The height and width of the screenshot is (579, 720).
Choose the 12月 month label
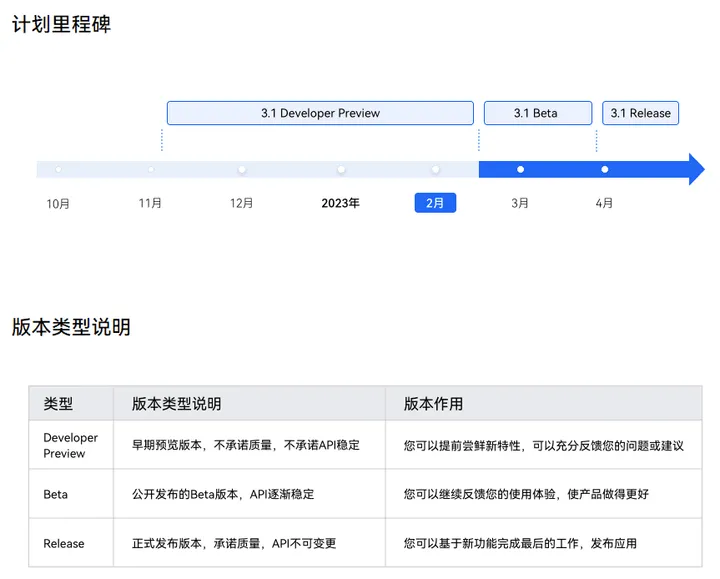coord(241,203)
